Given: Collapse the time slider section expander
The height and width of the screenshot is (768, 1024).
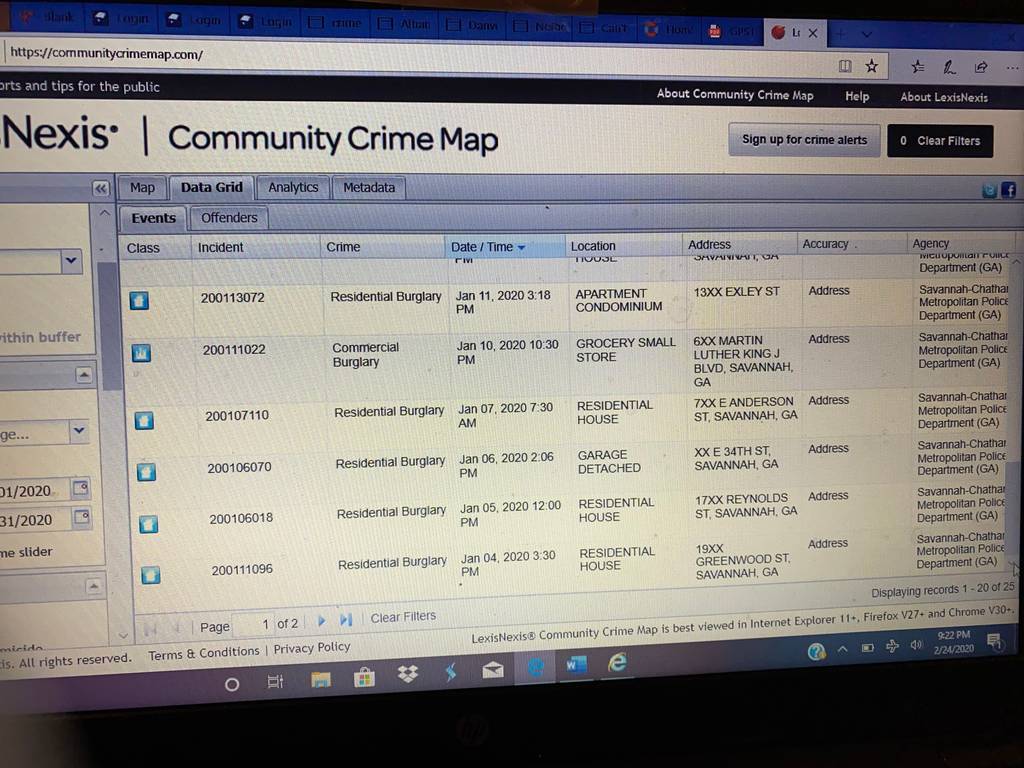Looking at the screenshot, I should click(93, 586).
